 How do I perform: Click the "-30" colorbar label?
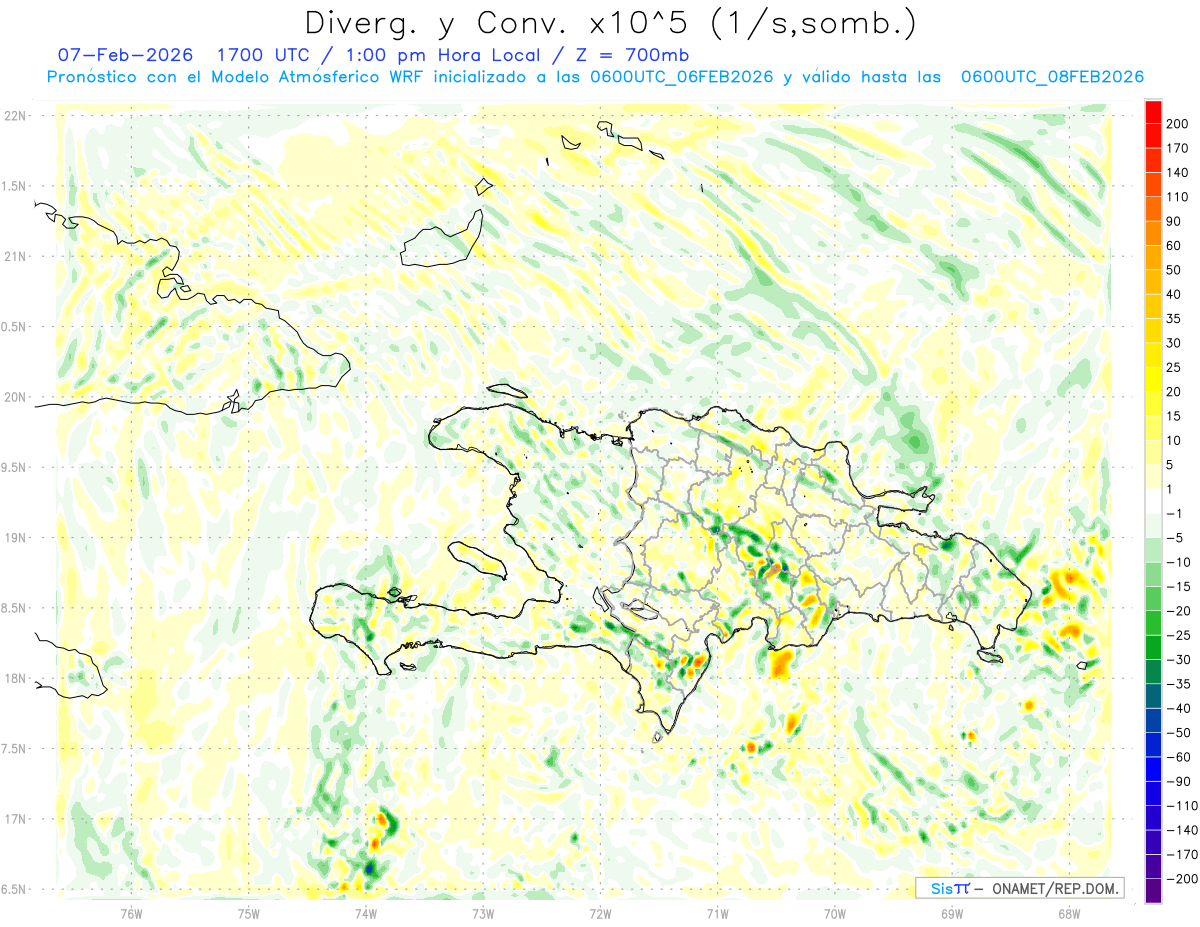pyautogui.click(x=1179, y=660)
